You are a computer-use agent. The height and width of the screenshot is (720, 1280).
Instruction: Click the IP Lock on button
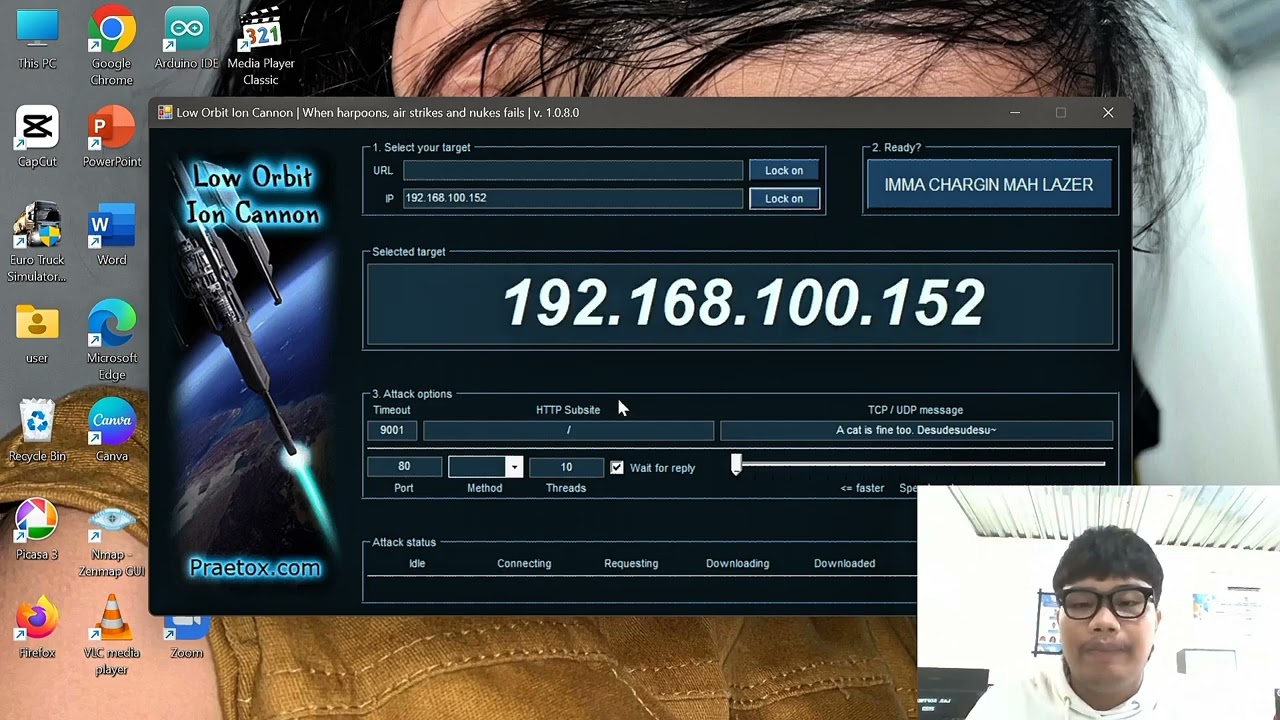784,198
